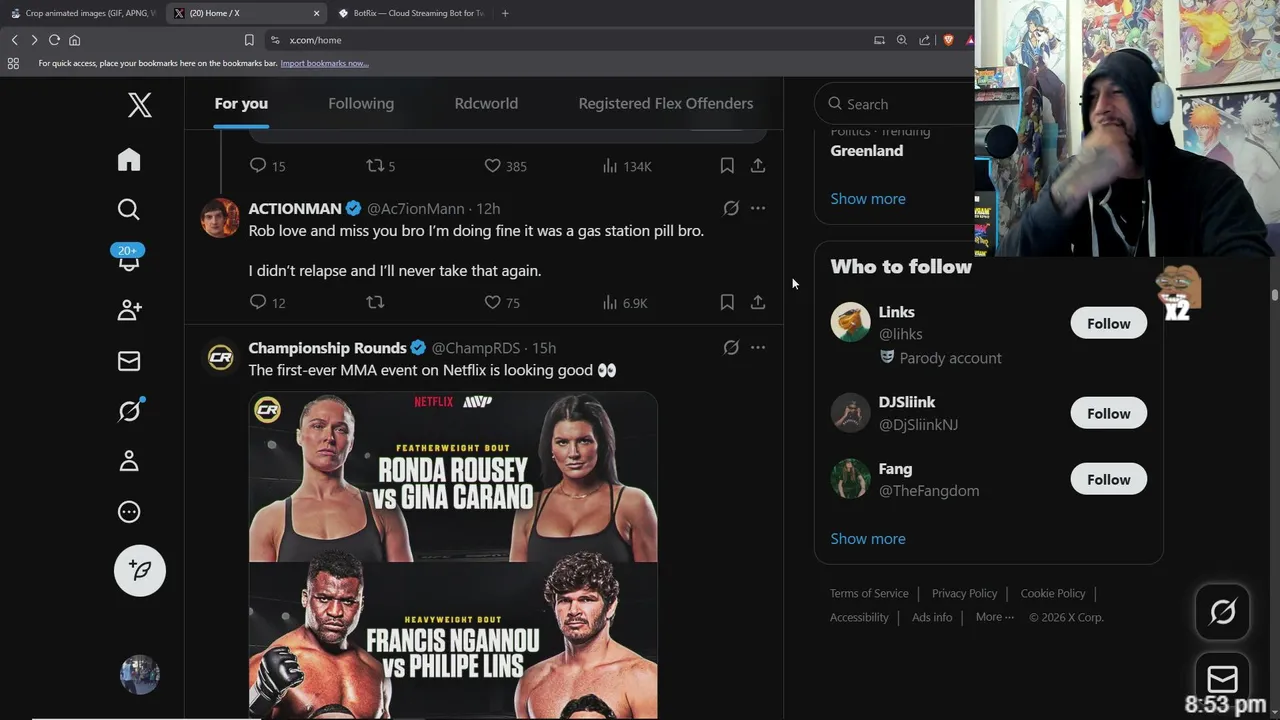Viewport: 1280px width, 720px height.
Task: Open Cookie Policy link
Action: 1052,593
